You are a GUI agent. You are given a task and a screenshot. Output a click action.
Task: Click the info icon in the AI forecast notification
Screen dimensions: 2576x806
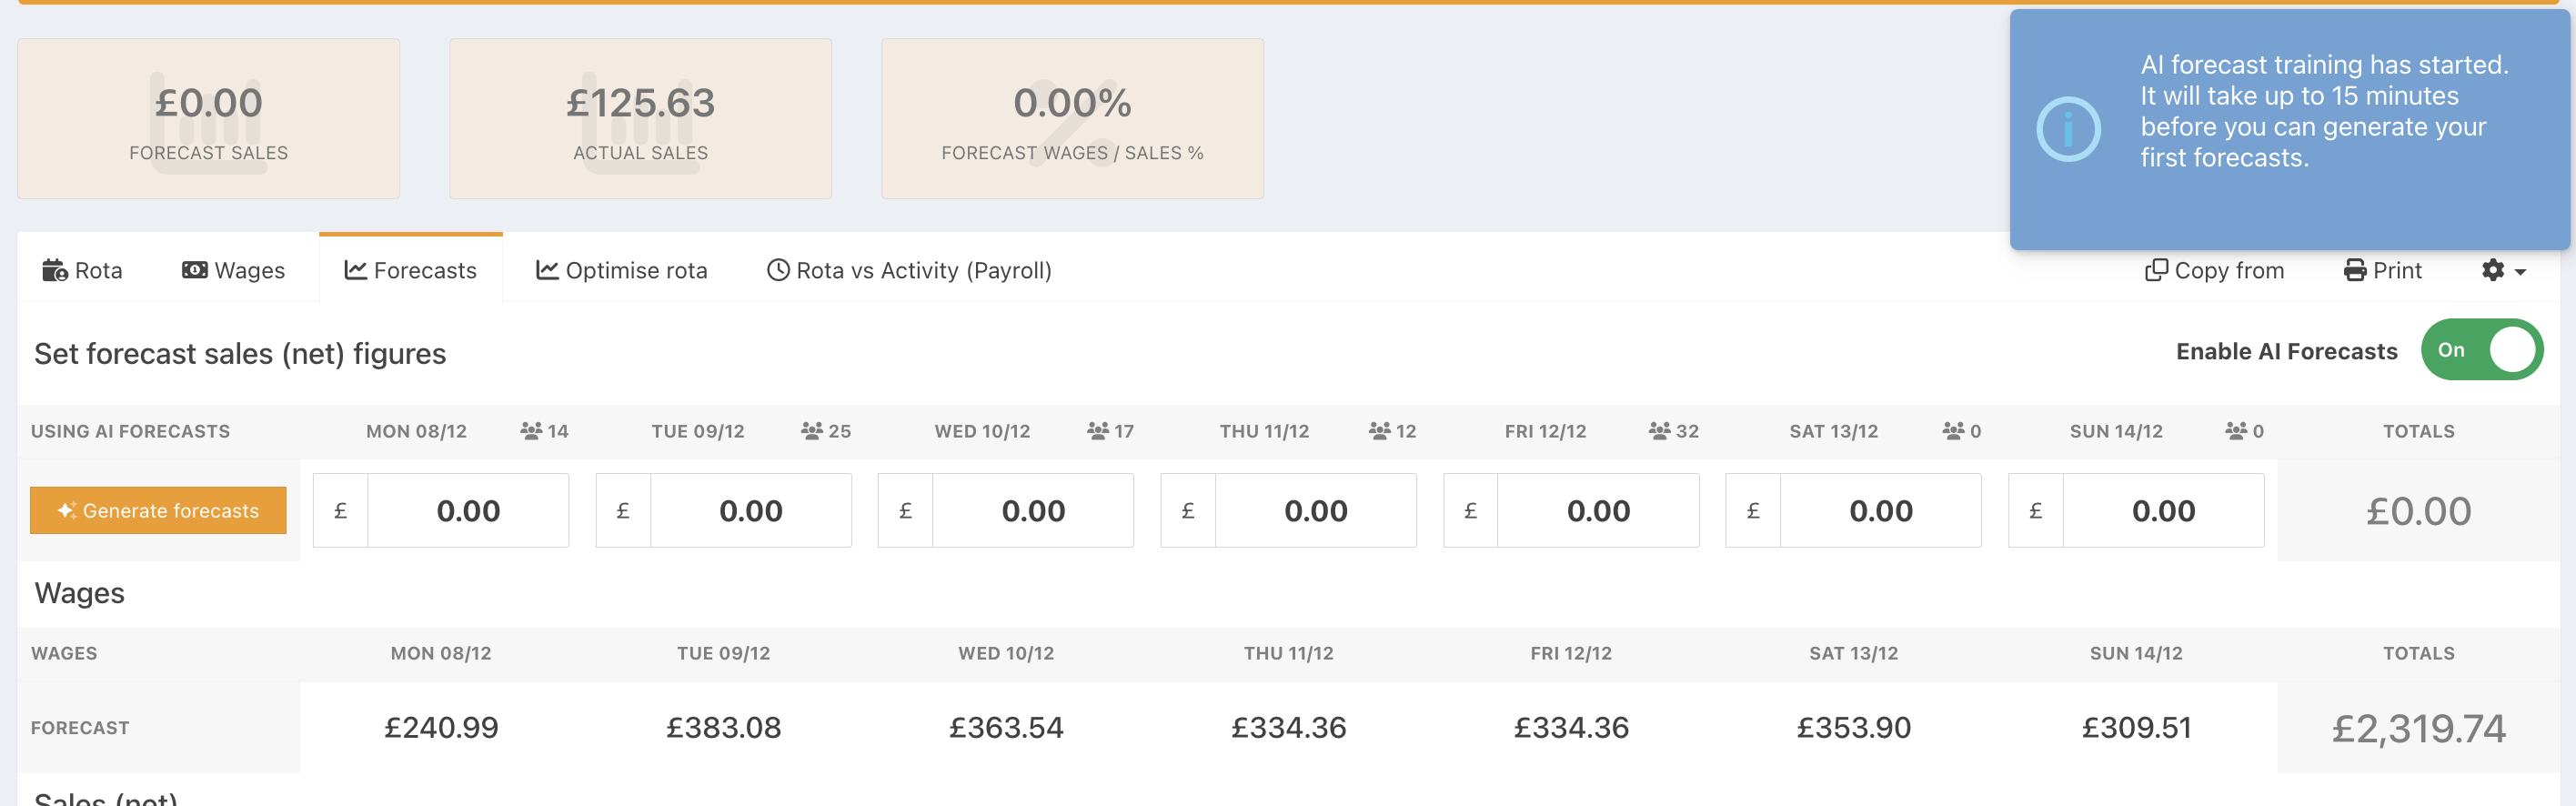click(2068, 129)
